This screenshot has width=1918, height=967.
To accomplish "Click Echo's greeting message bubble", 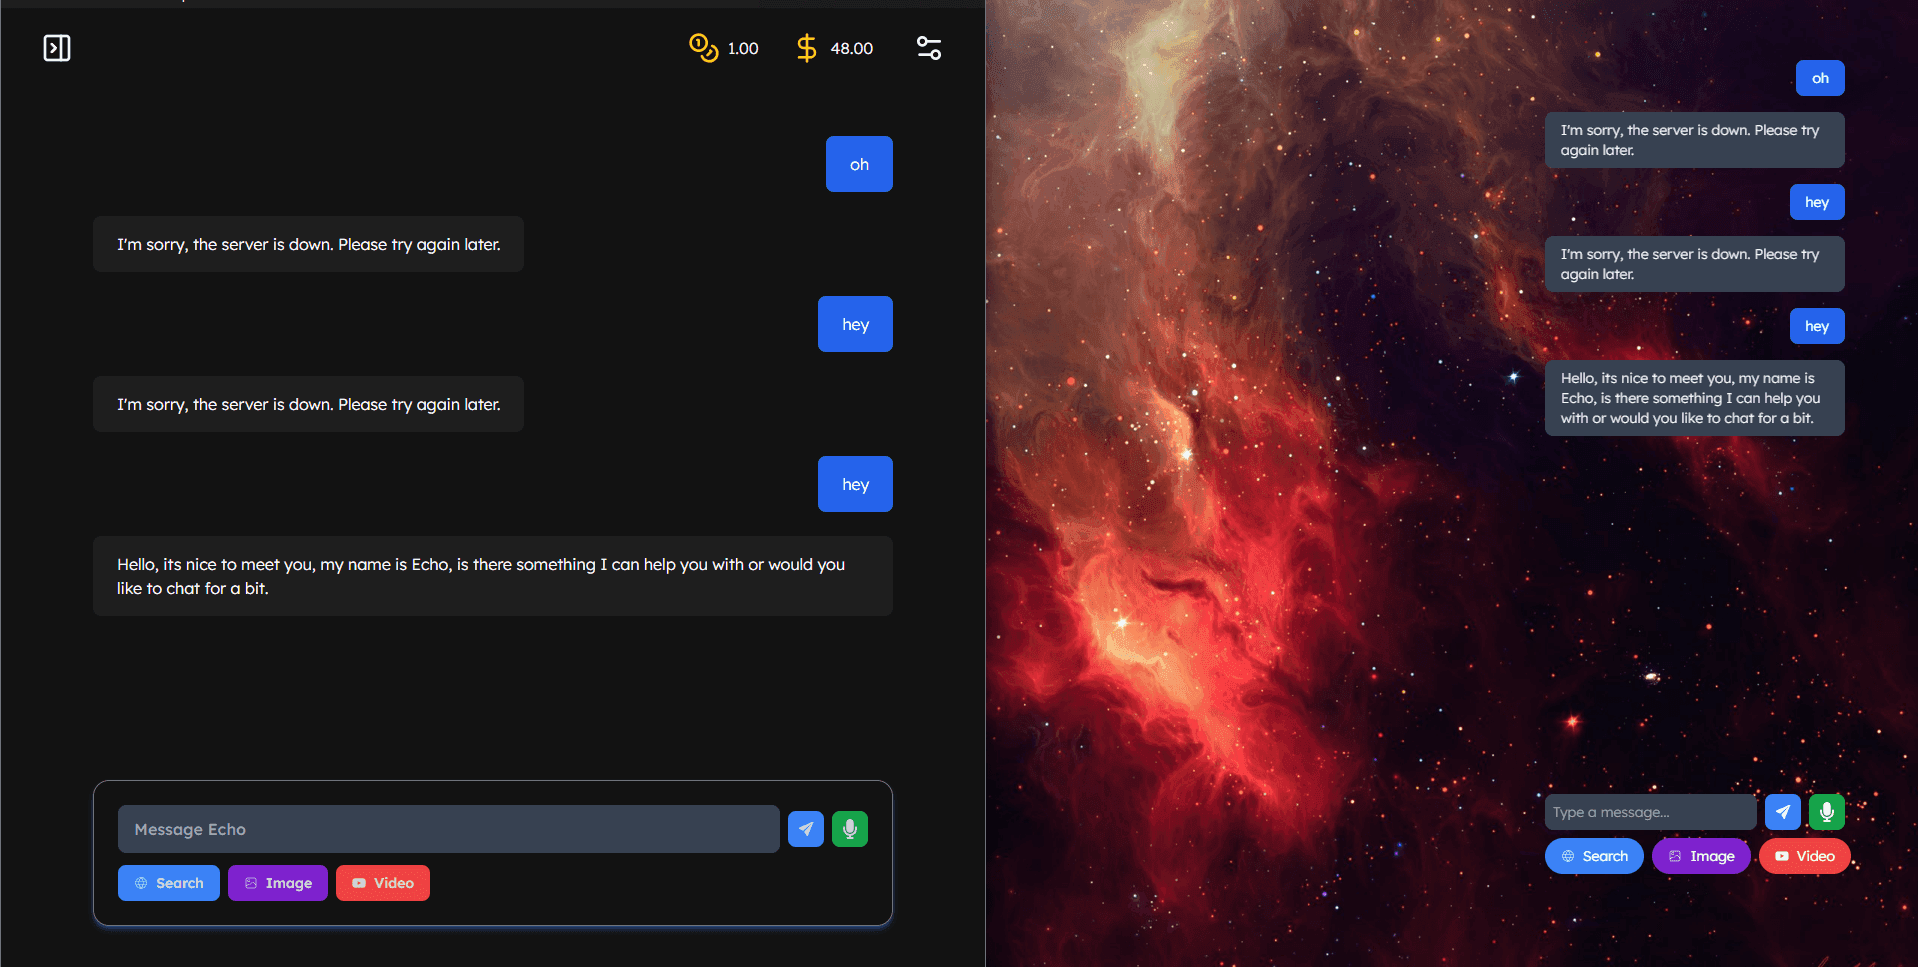I will point(492,575).
